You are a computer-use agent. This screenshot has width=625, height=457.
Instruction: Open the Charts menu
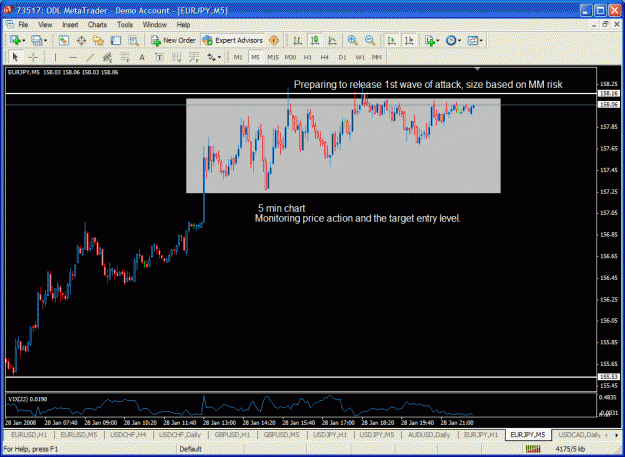point(97,25)
